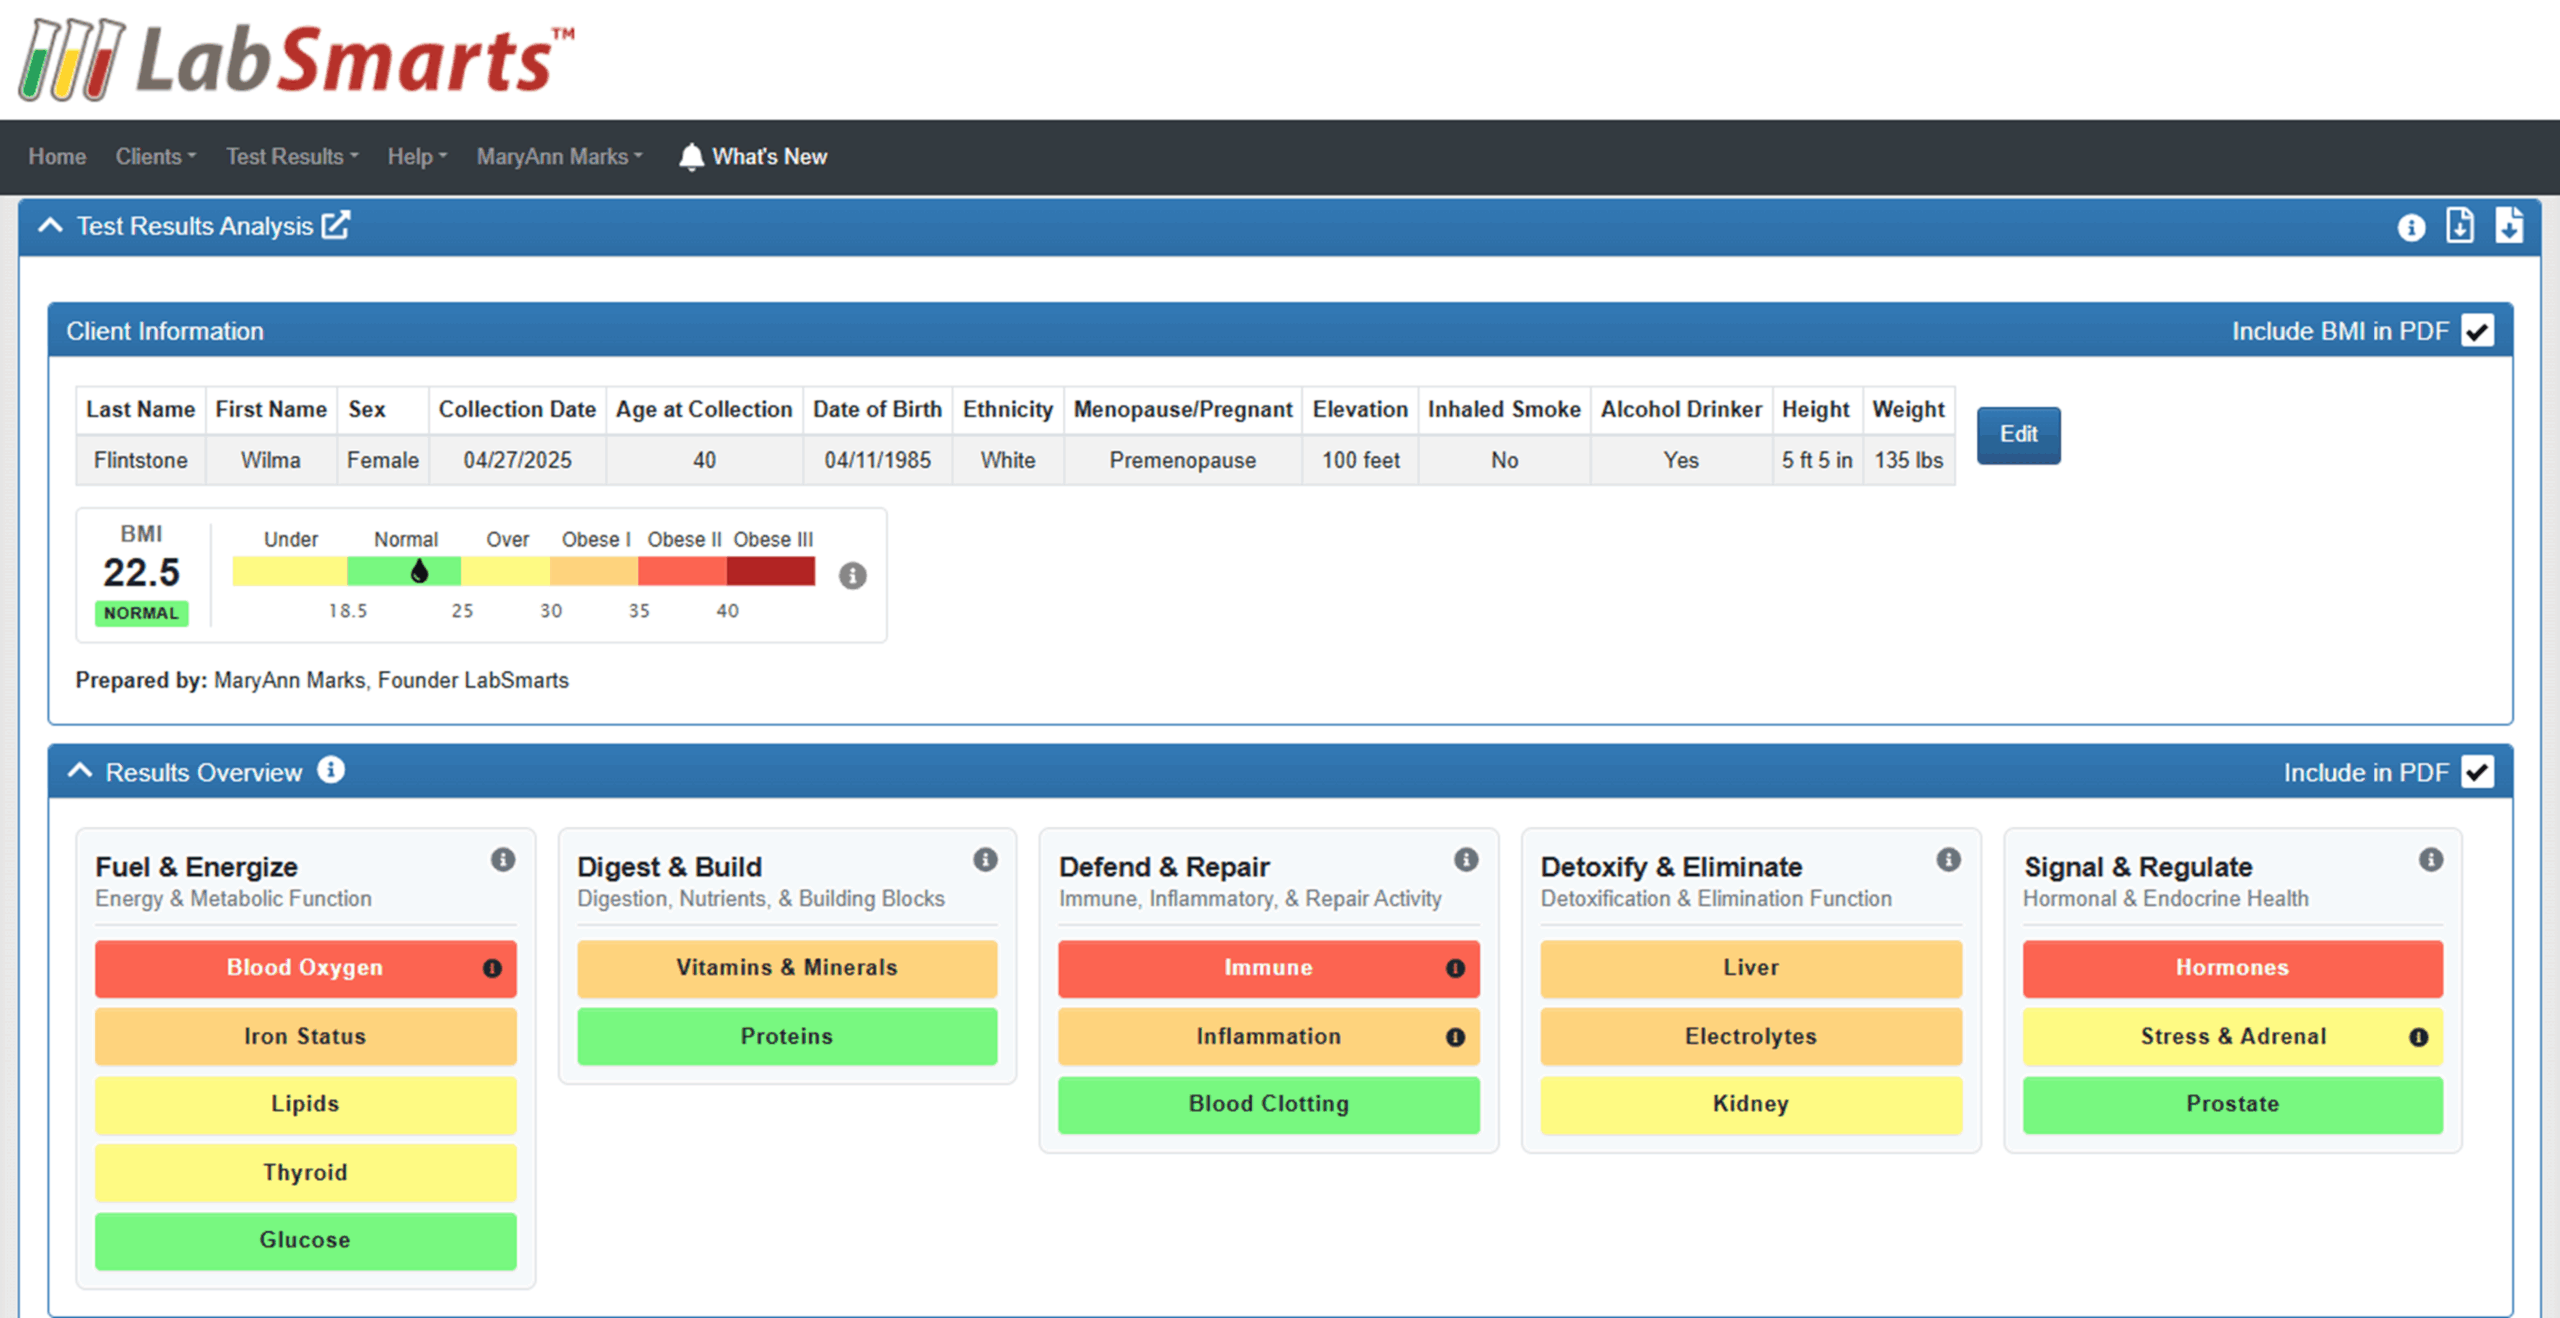Click the What's New bell icon

pos(691,157)
